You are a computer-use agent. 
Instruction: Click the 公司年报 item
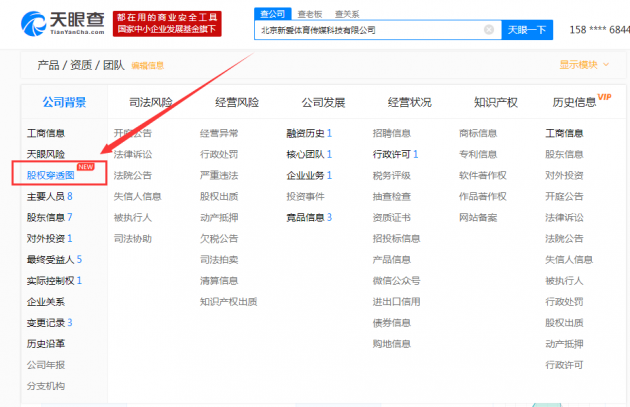tap(46, 365)
